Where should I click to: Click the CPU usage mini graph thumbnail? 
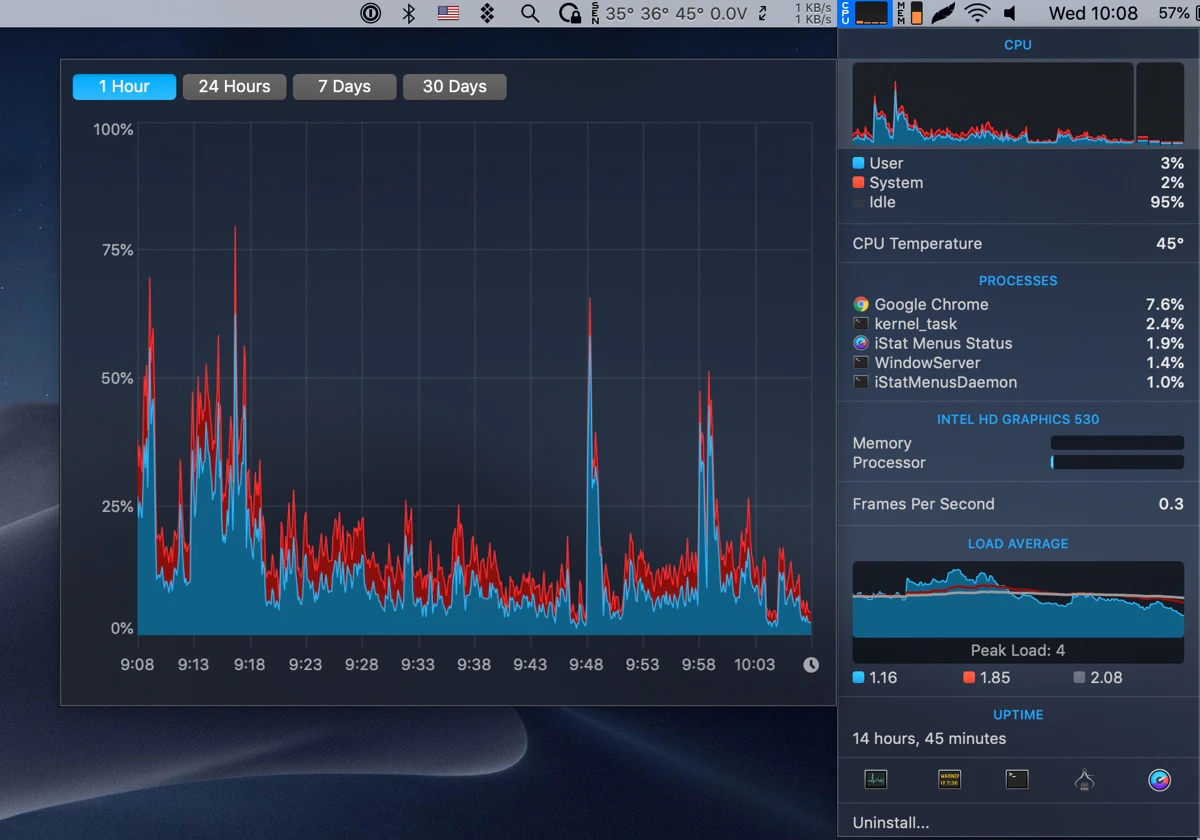point(1017,104)
